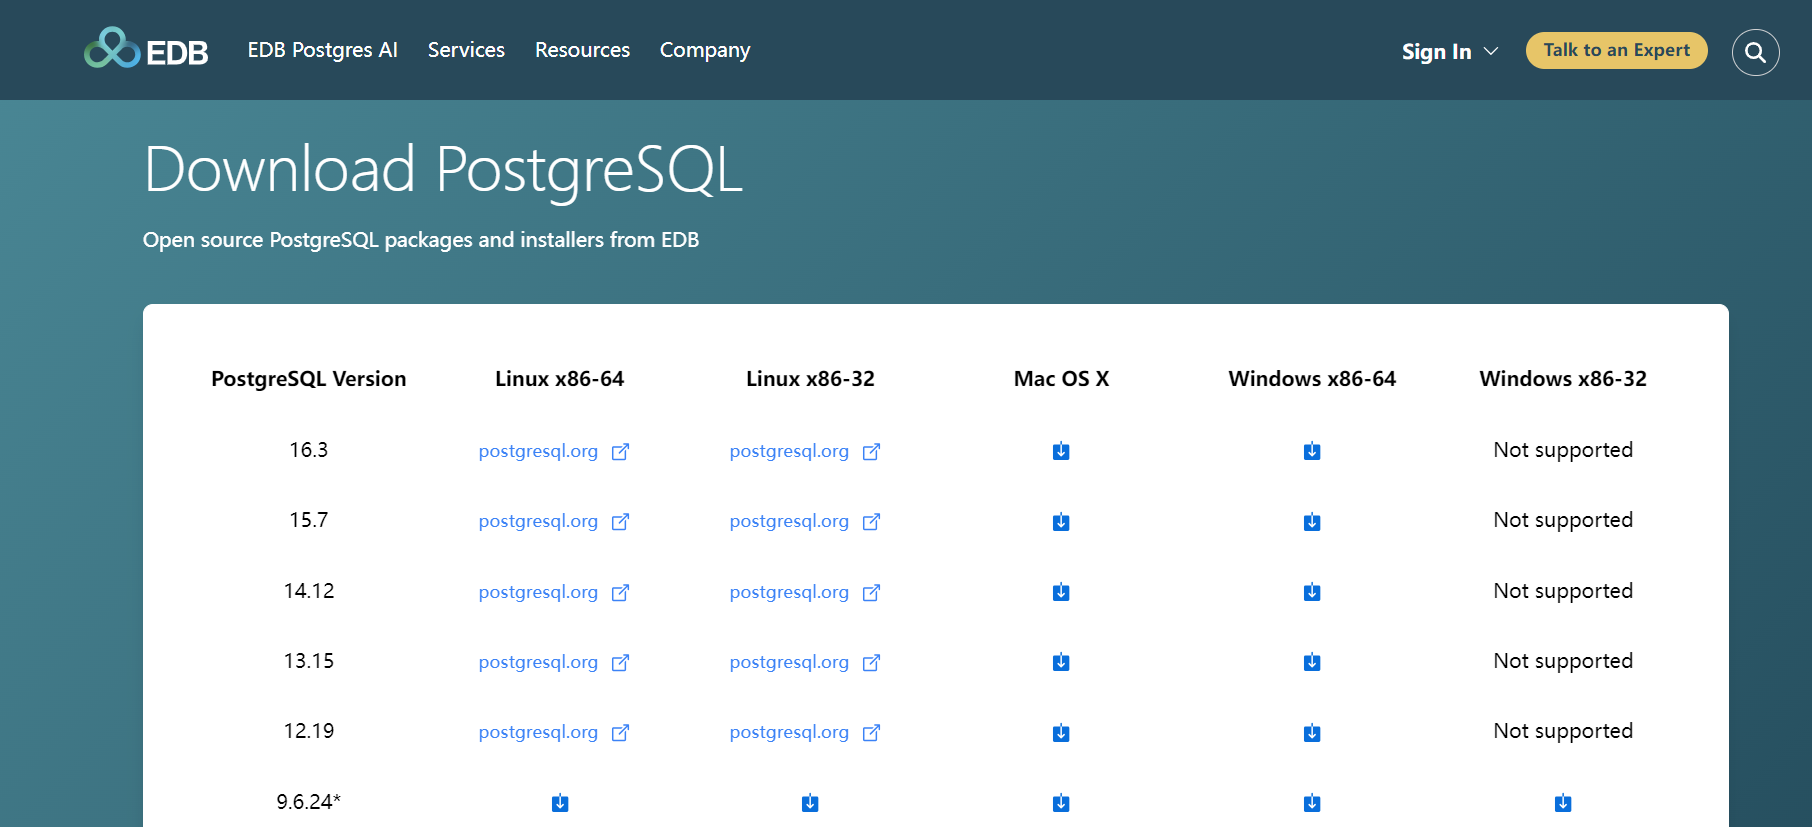Select version 16.3 cell
Viewport: 1812px width, 827px height.
coord(309,450)
